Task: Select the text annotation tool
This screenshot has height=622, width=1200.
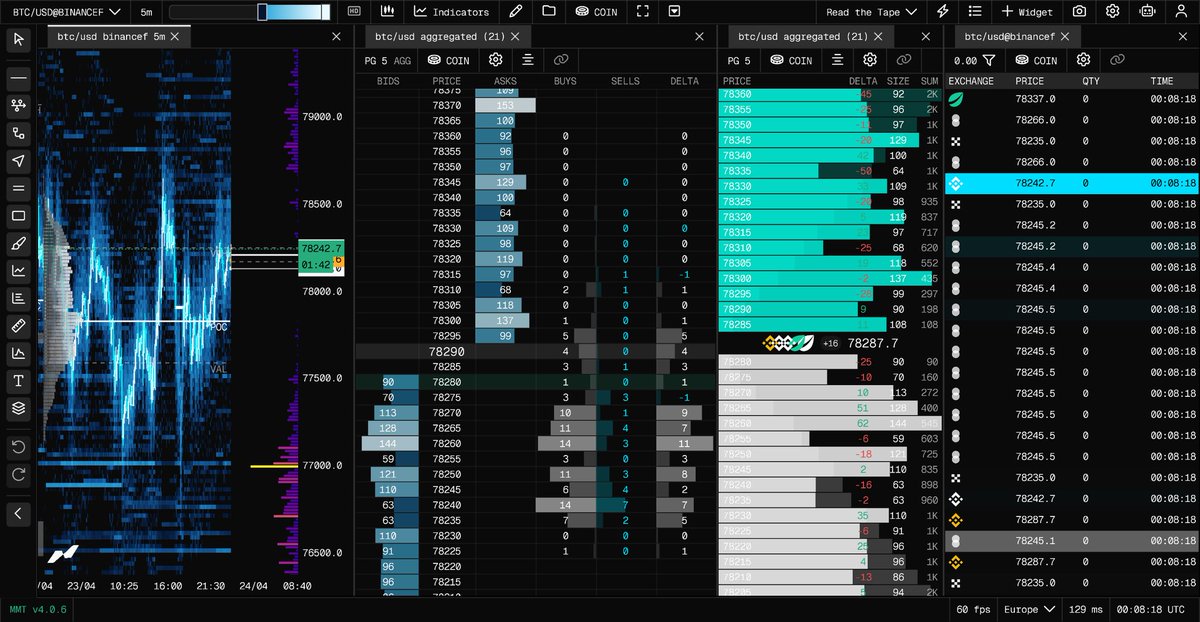Action: (18, 380)
